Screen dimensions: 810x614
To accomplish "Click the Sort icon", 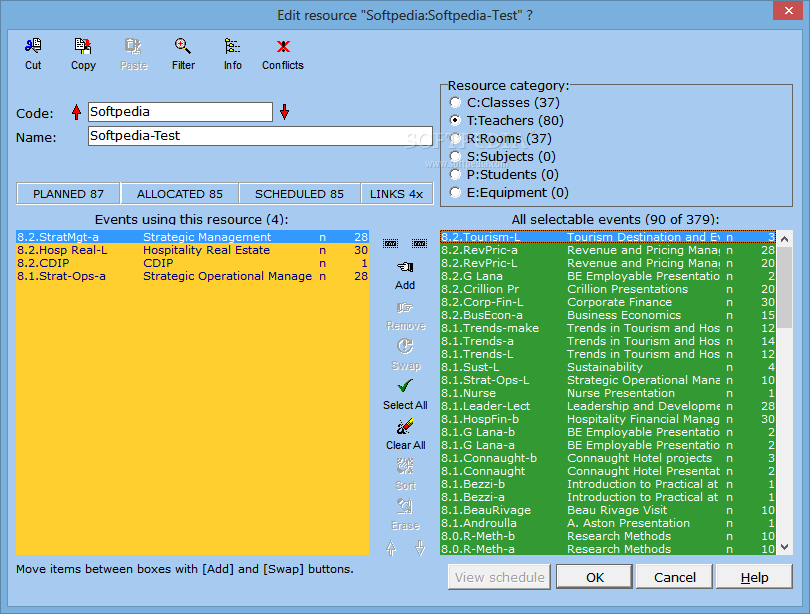I will pos(405,466).
